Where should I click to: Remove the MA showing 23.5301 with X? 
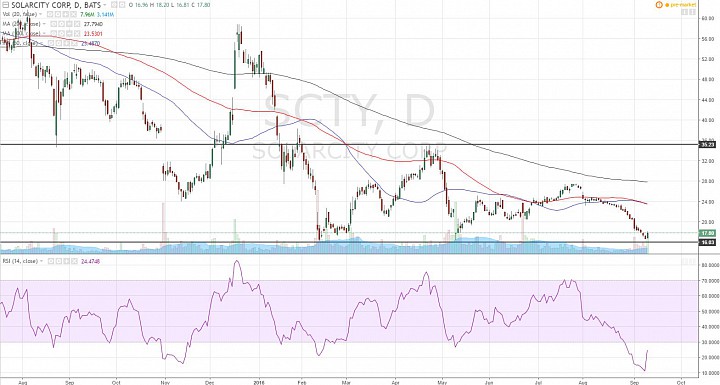coord(77,34)
